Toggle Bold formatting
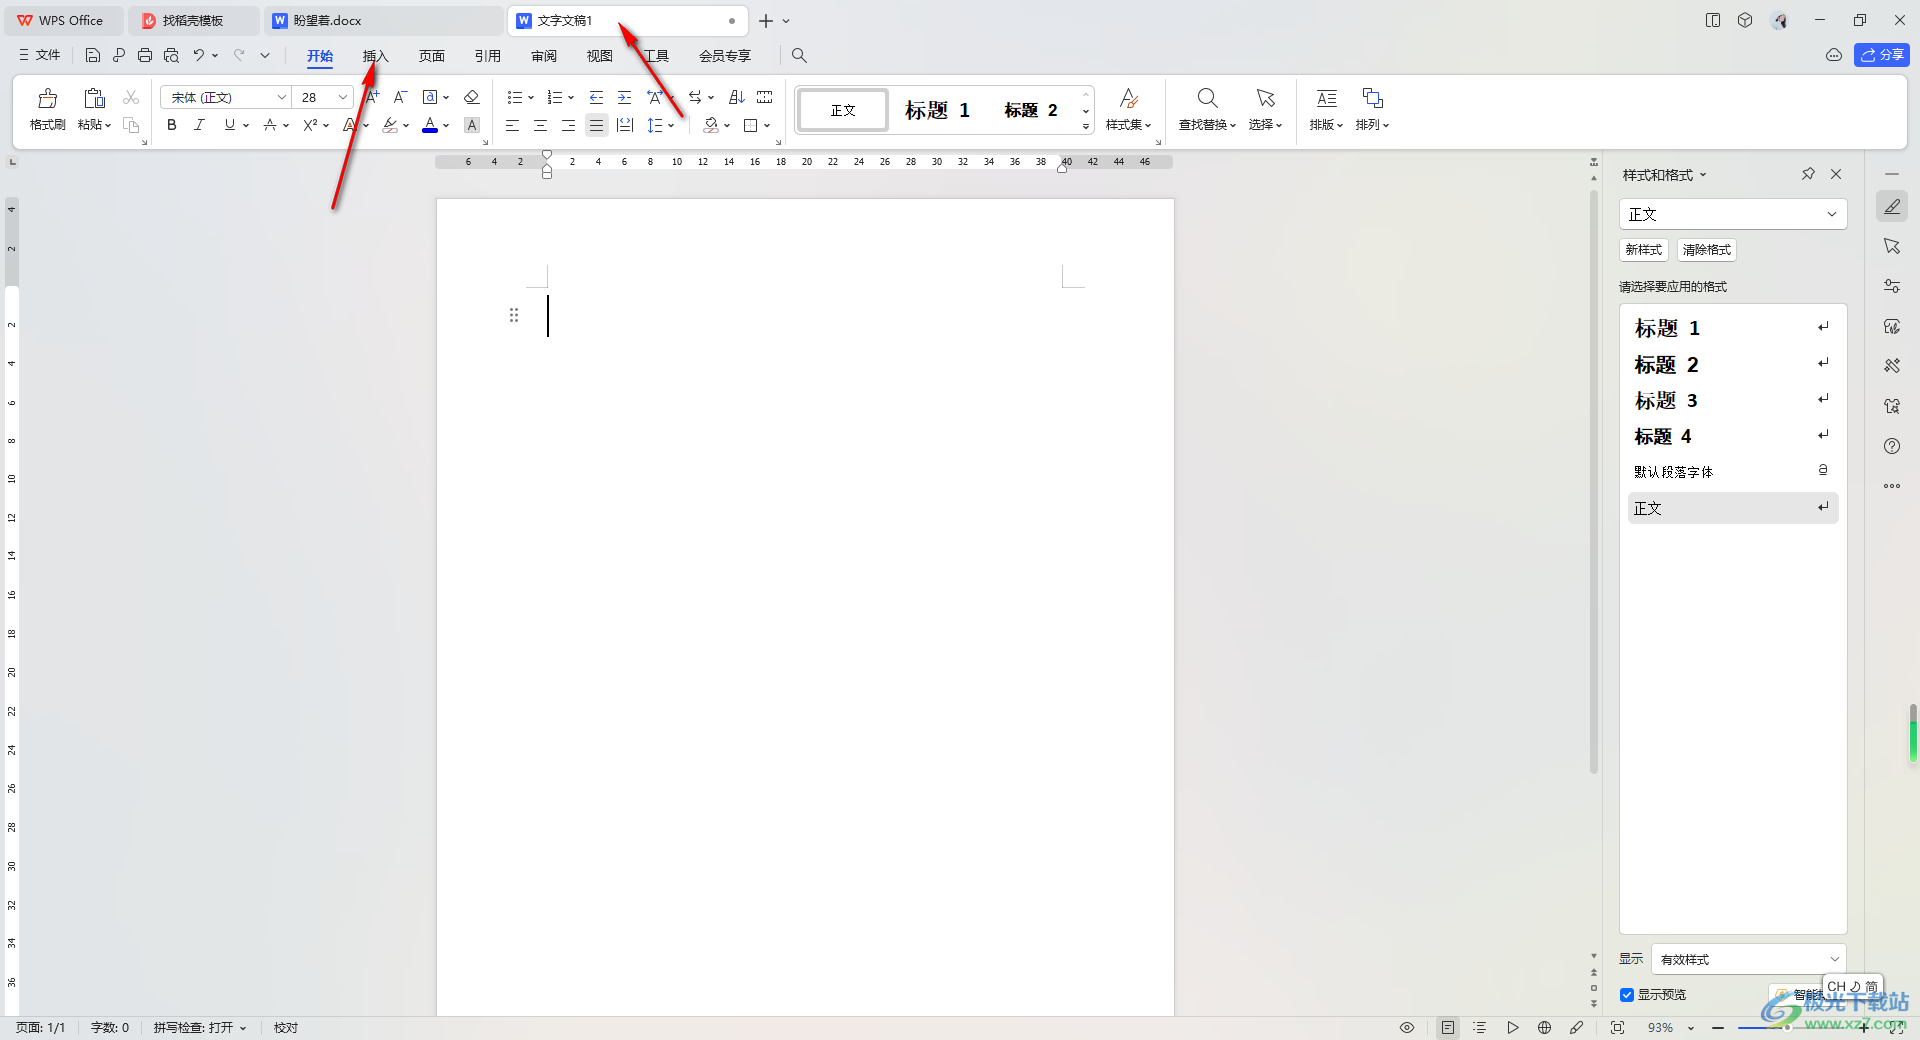1920x1040 pixels. [172, 125]
